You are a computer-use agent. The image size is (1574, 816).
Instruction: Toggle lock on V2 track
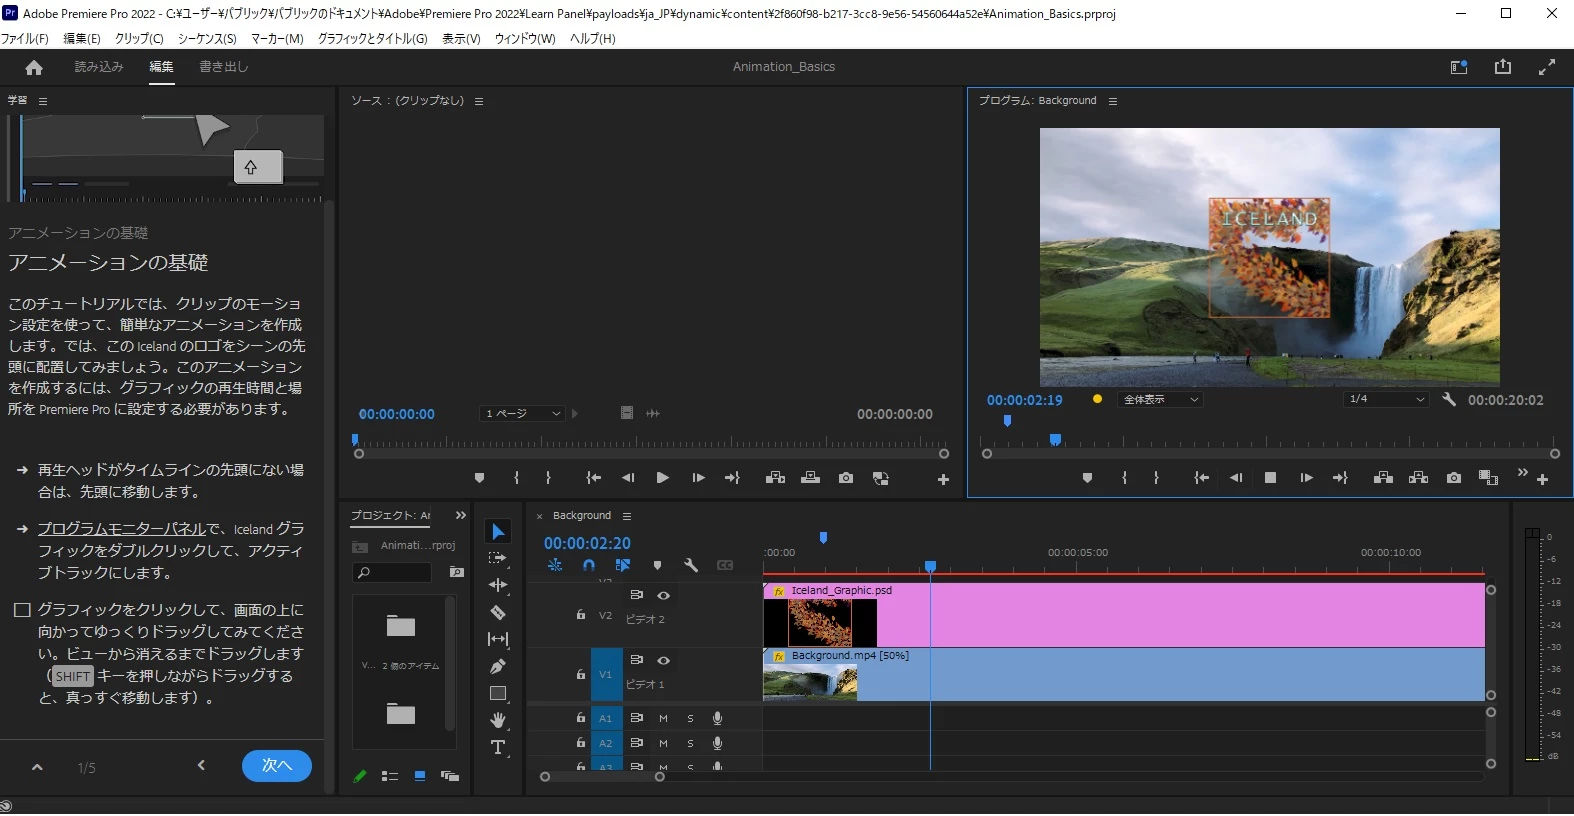(x=581, y=615)
